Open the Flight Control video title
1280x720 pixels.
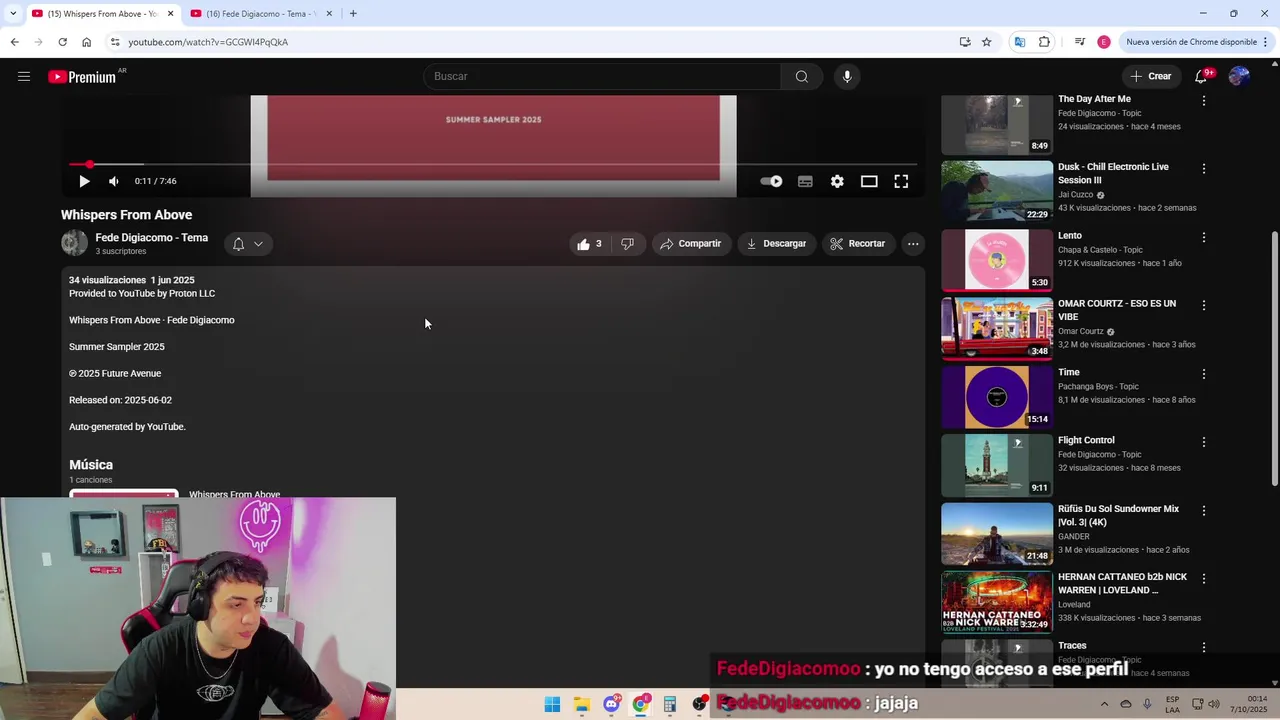[x=1086, y=440]
